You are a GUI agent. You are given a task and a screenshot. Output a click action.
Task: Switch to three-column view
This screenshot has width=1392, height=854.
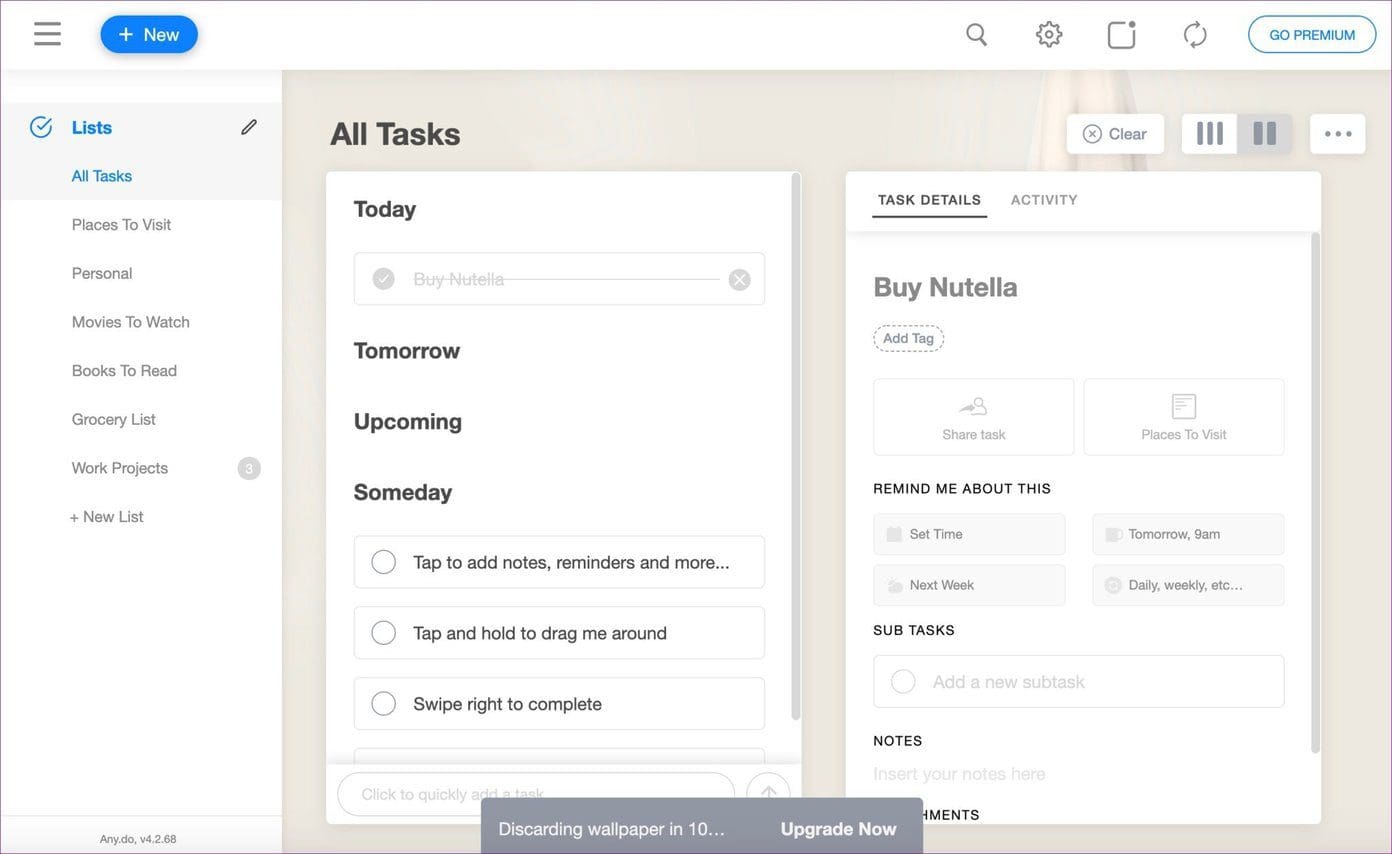[x=1210, y=133]
